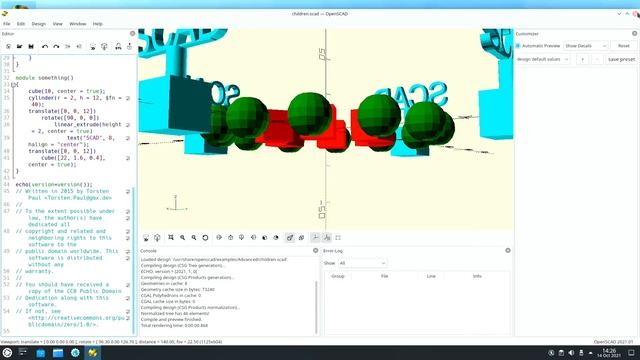Switch to the Right view icon
Screen dimensions: 640x360
click(219, 238)
